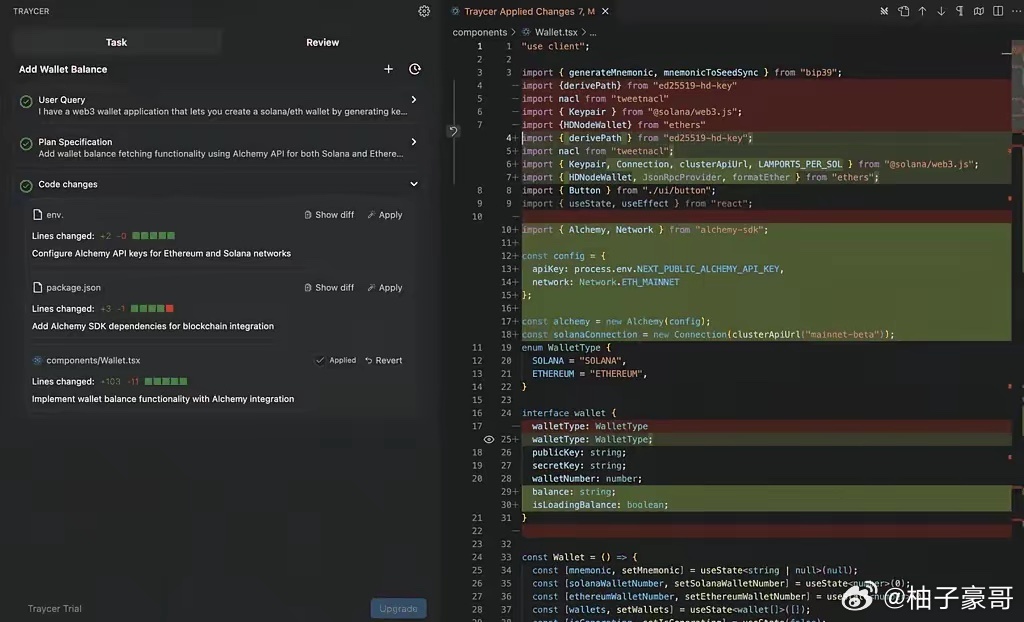Image resolution: width=1024 pixels, height=622 pixels.
Task: Click the User Query green check icon
Action: tap(26, 101)
